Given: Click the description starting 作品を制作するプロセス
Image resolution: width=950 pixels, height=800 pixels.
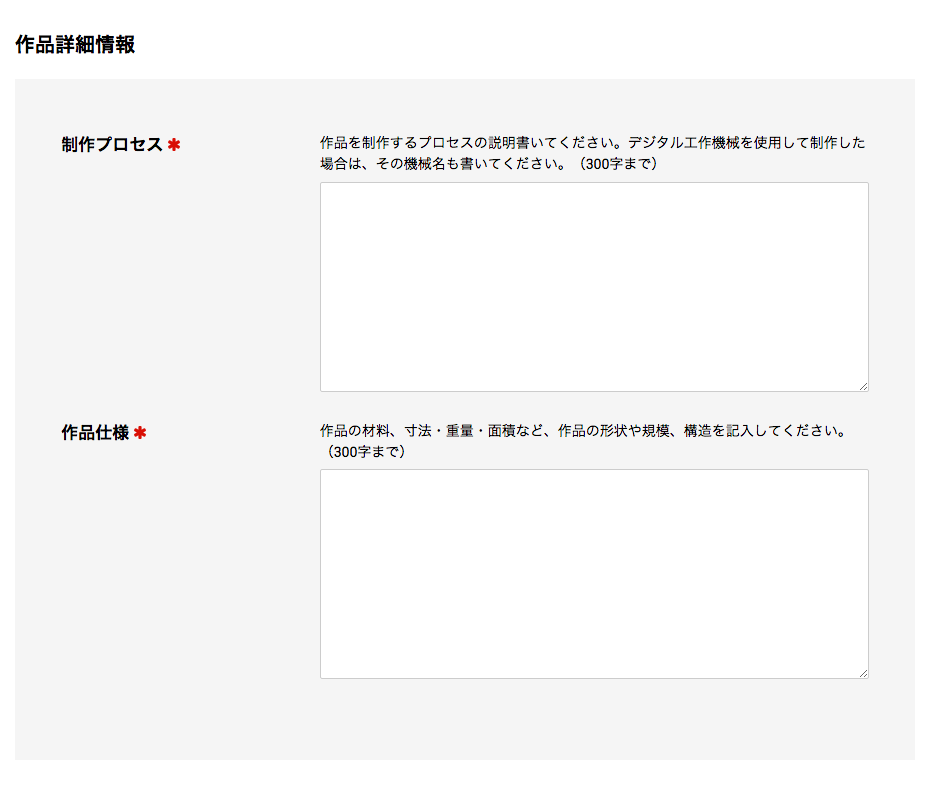Looking at the screenshot, I should [x=593, y=153].
